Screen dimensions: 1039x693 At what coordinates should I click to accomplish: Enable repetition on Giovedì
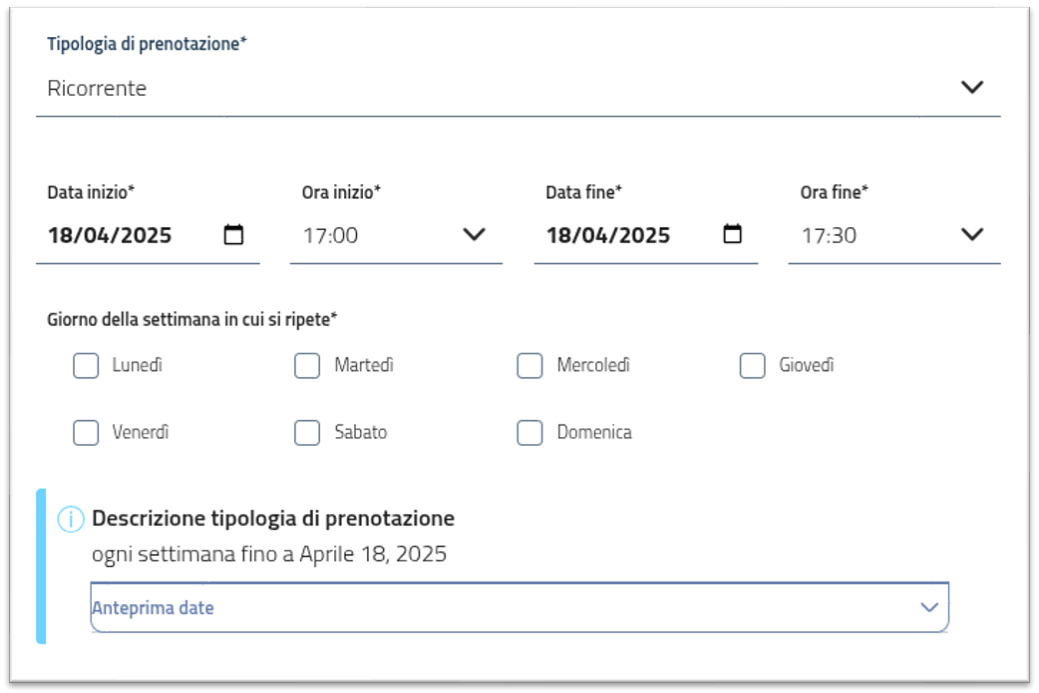point(750,366)
